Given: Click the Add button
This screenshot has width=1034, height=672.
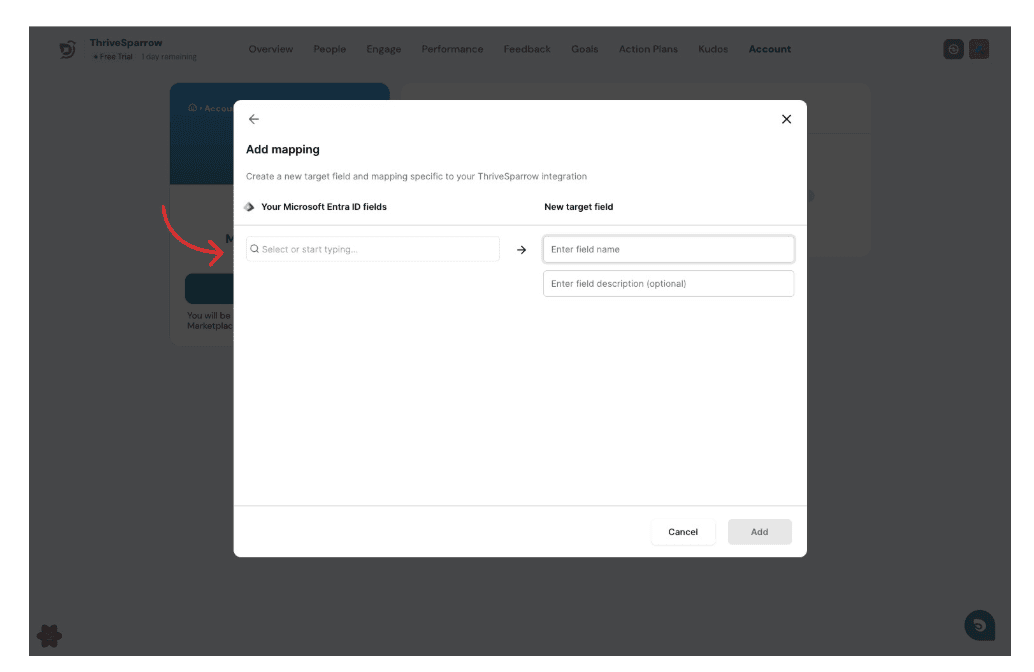Looking at the screenshot, I should click(x=759, y=532).
